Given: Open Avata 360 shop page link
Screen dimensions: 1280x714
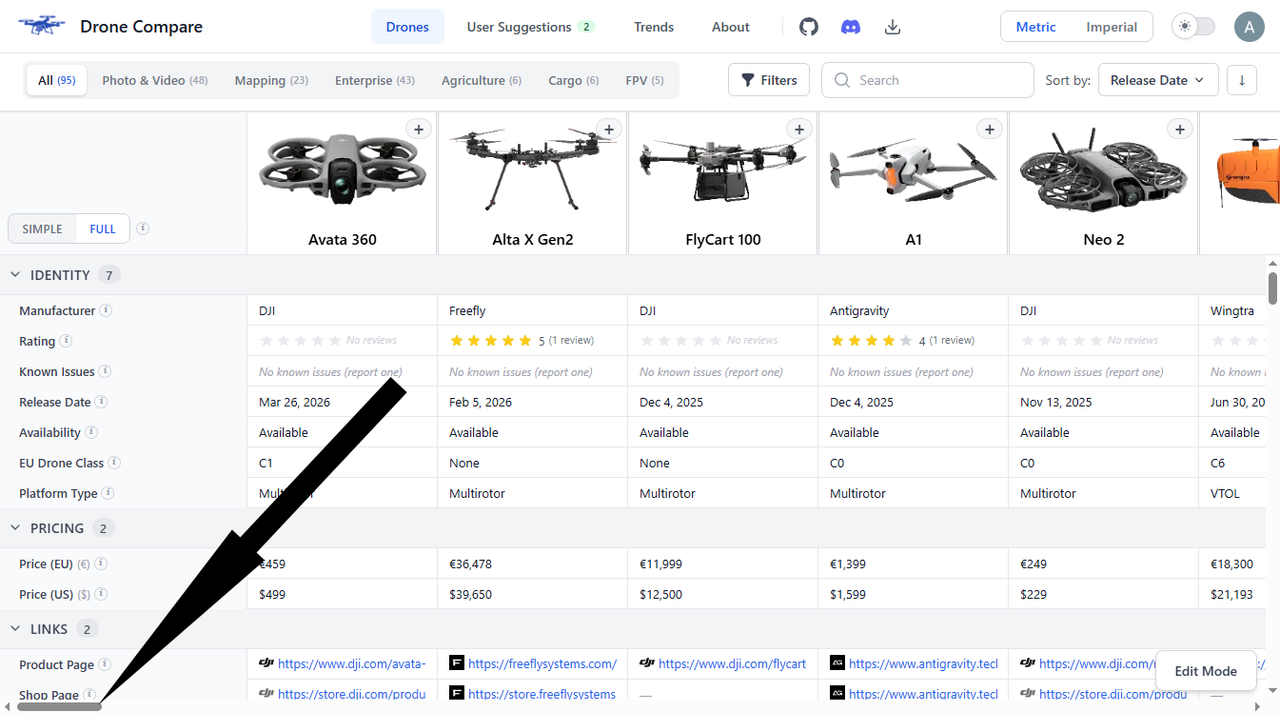Looking at the screenshot, I should click(x=352, y=694).
